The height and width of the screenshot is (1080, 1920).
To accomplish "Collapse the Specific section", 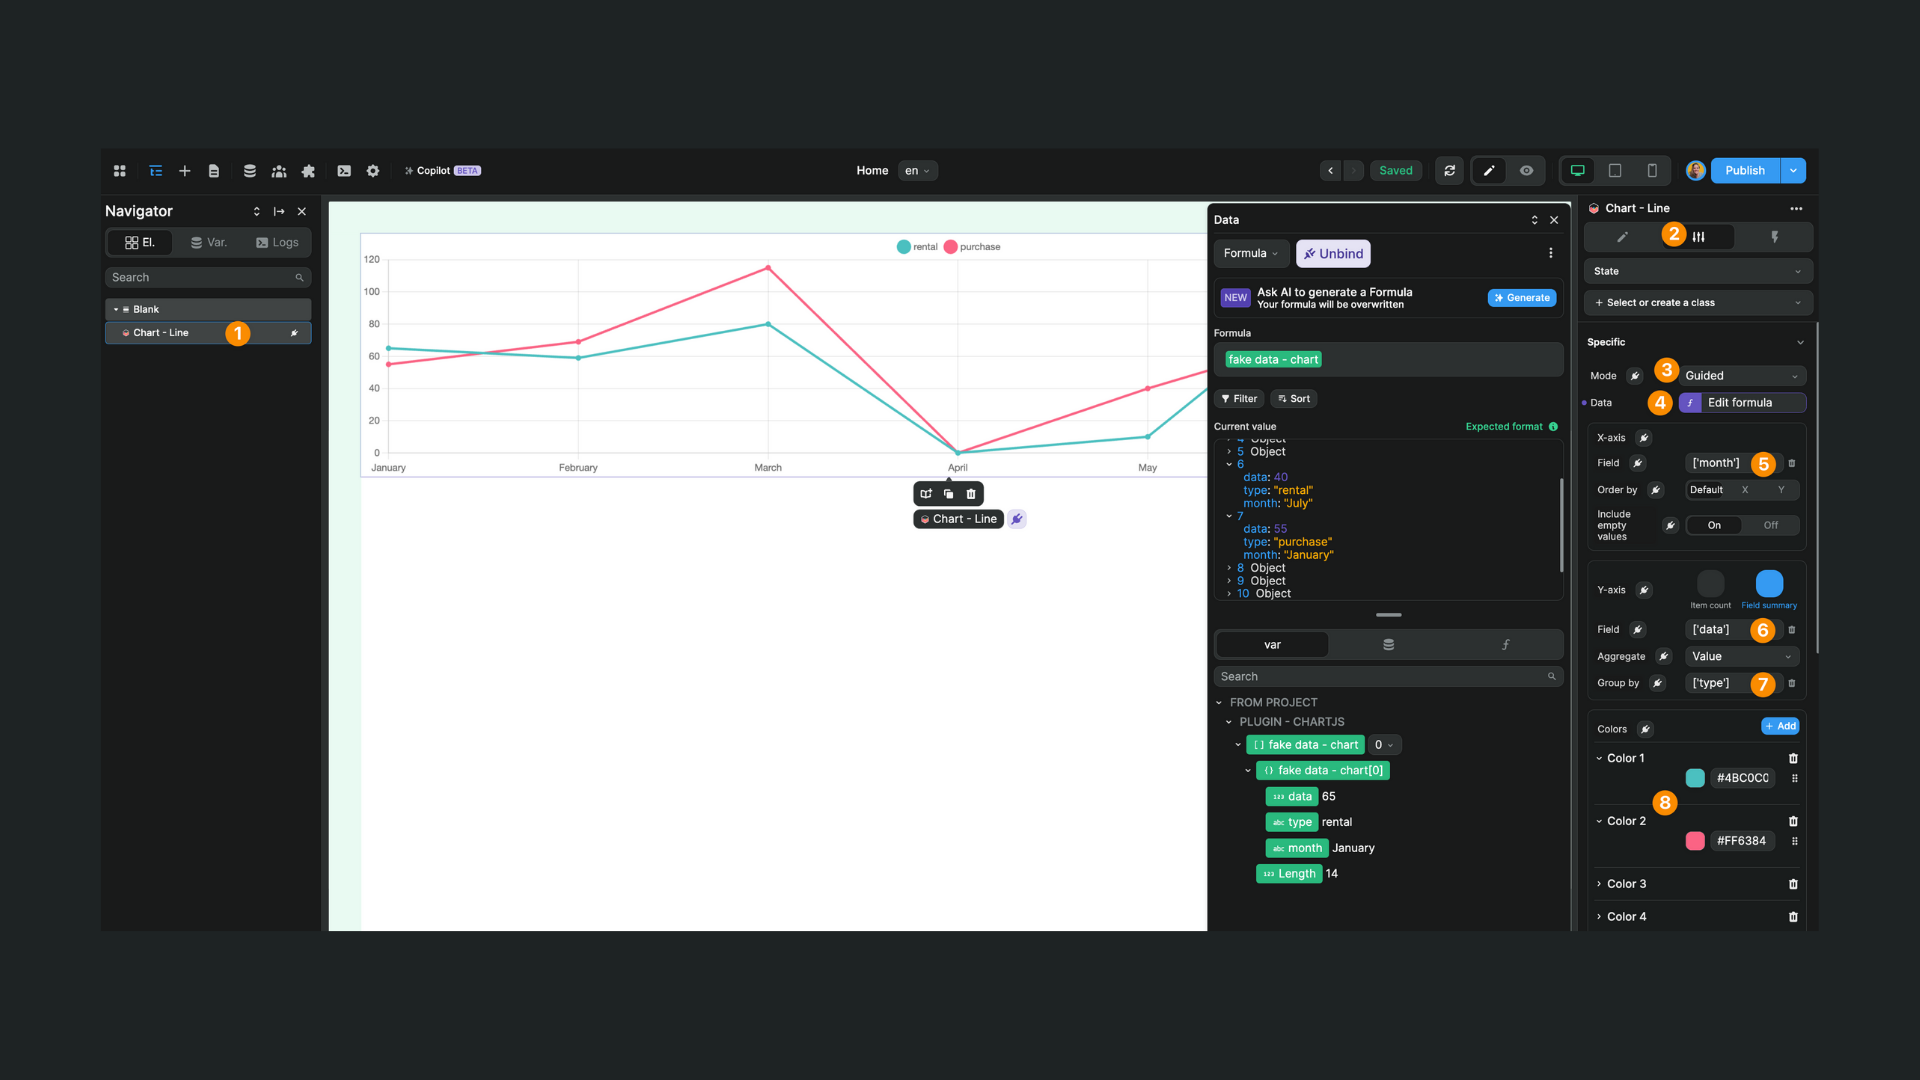I will [x=1800, y=341].
